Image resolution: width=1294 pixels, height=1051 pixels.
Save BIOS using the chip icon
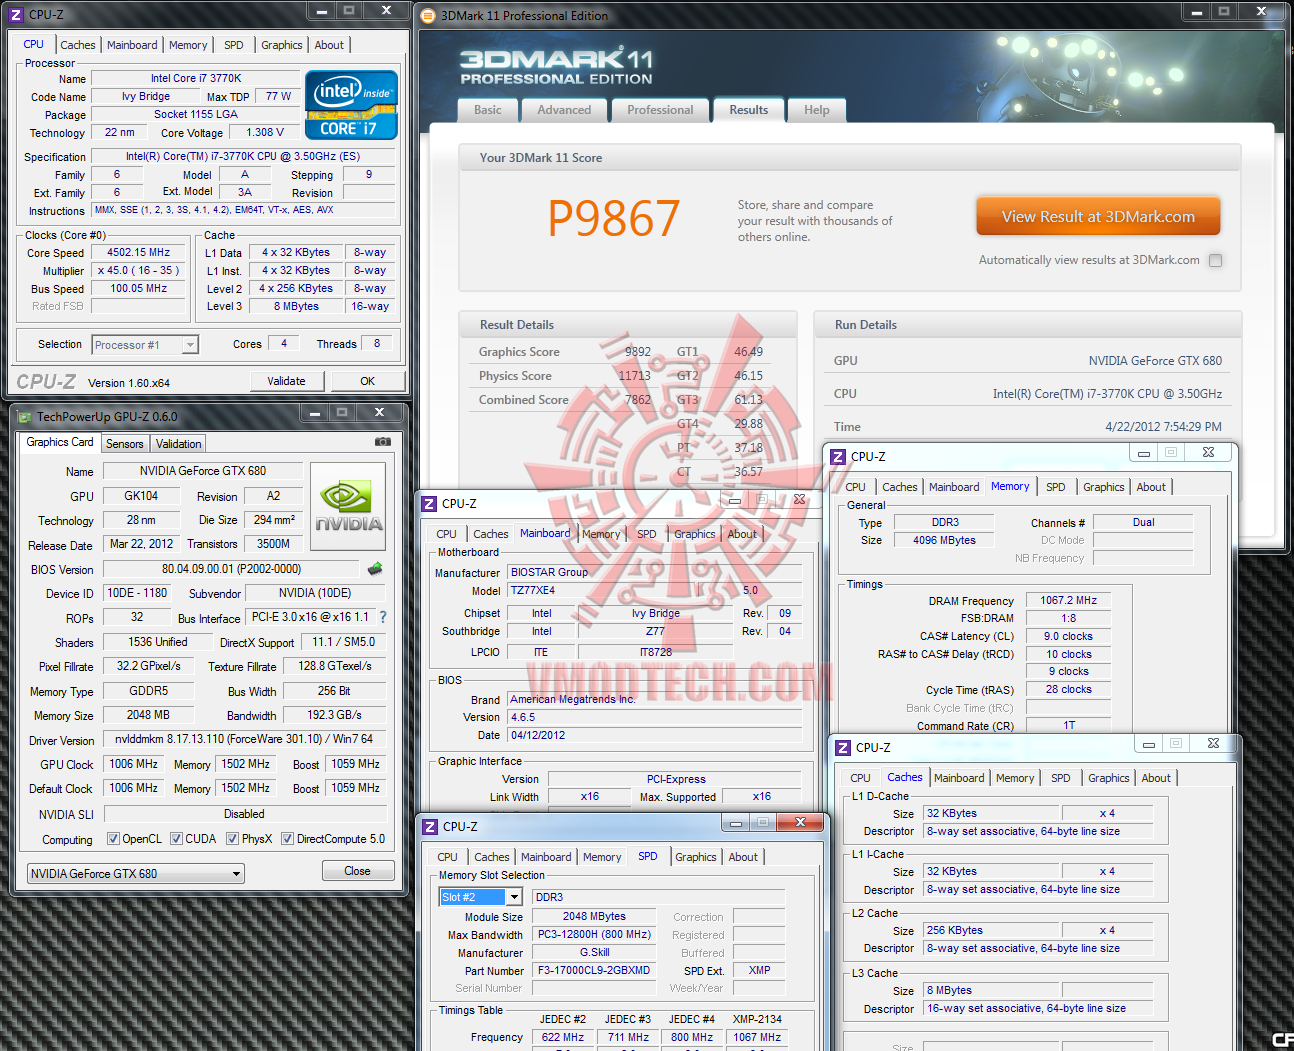[375, 569]
